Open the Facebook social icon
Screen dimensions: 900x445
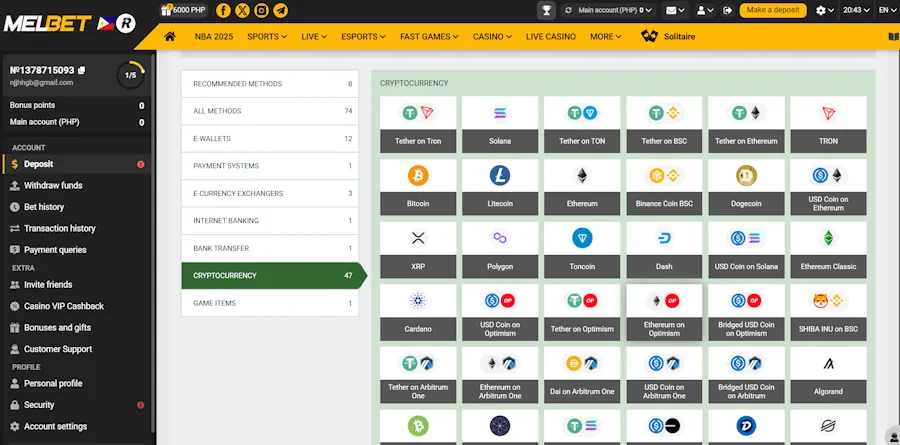(223, 10)
